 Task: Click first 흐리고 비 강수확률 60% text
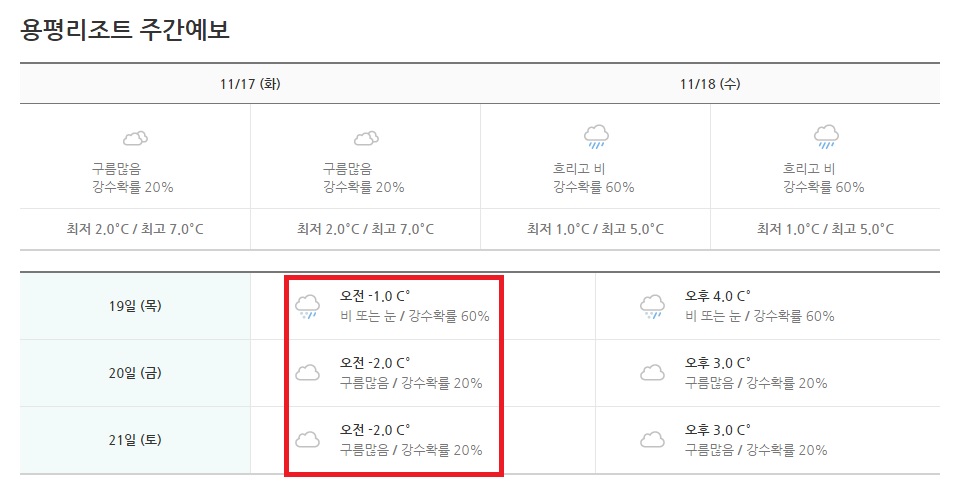pyautogui.click(x=593, y=178)
